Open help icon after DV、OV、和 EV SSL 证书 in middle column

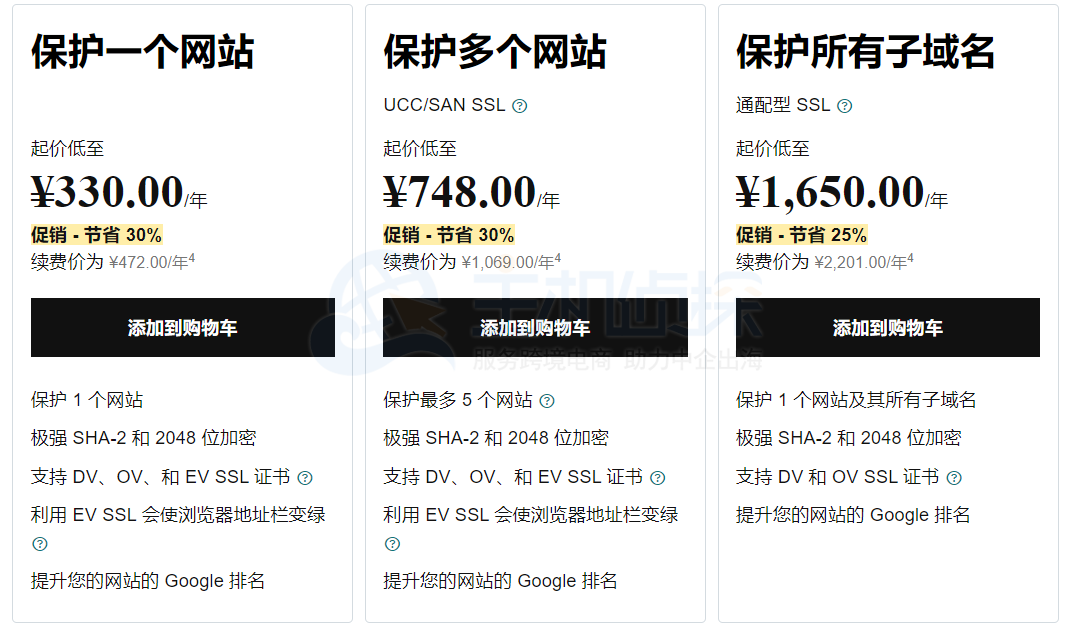658,477
